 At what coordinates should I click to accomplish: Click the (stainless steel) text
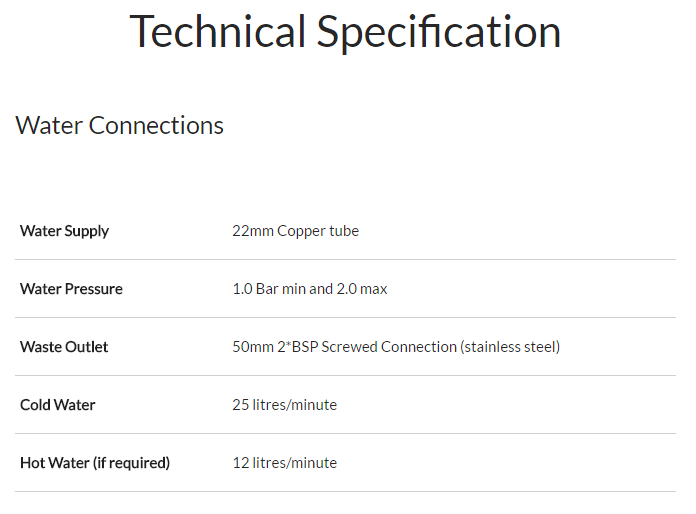[x=510, y=347]
